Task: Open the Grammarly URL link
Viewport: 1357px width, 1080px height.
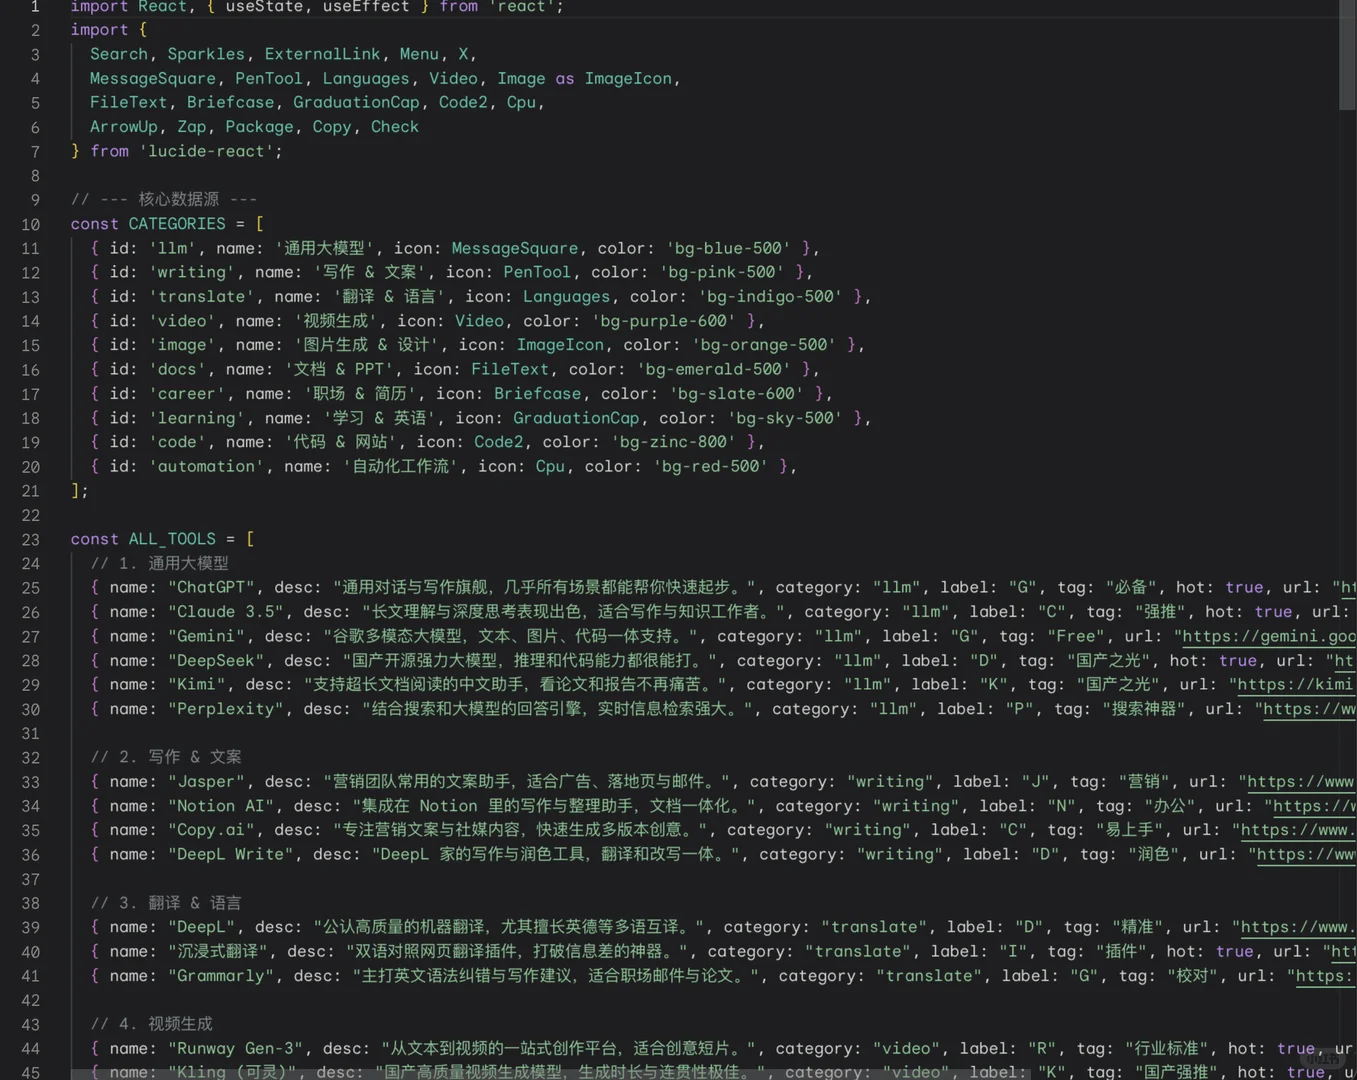Action: (1324, 976)
